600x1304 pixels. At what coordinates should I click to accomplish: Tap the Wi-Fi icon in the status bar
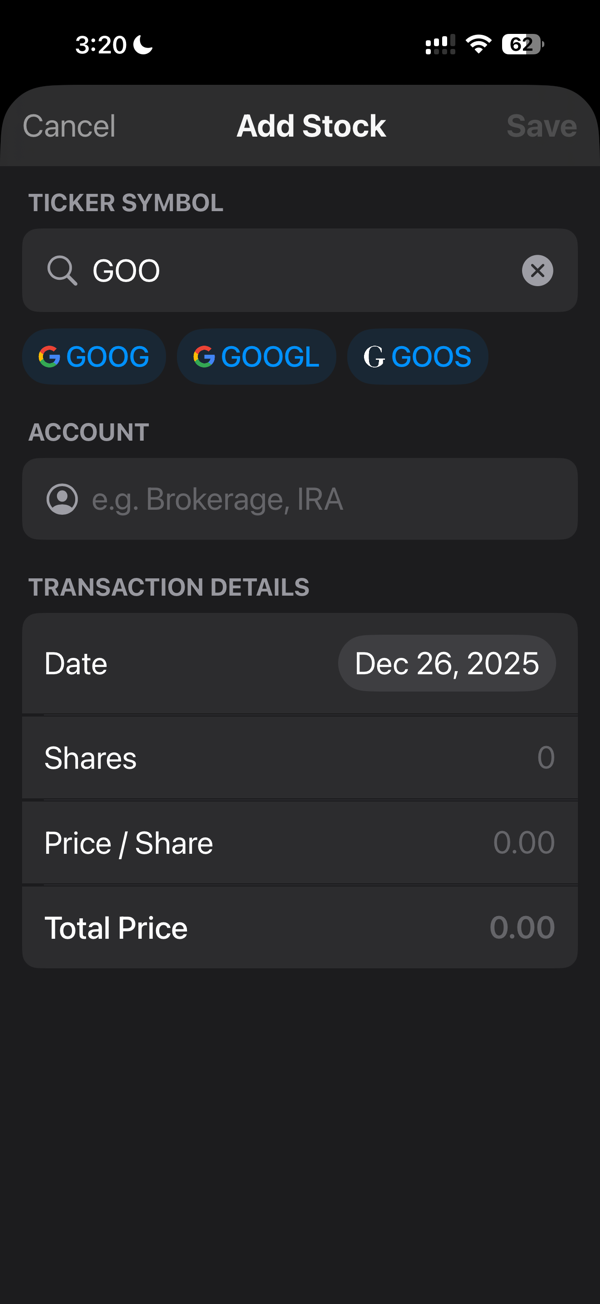477,43
